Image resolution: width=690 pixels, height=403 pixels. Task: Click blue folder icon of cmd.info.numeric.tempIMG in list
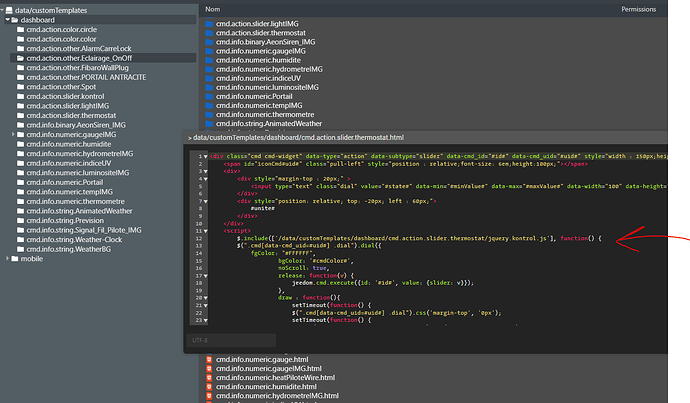coord(209,106)
